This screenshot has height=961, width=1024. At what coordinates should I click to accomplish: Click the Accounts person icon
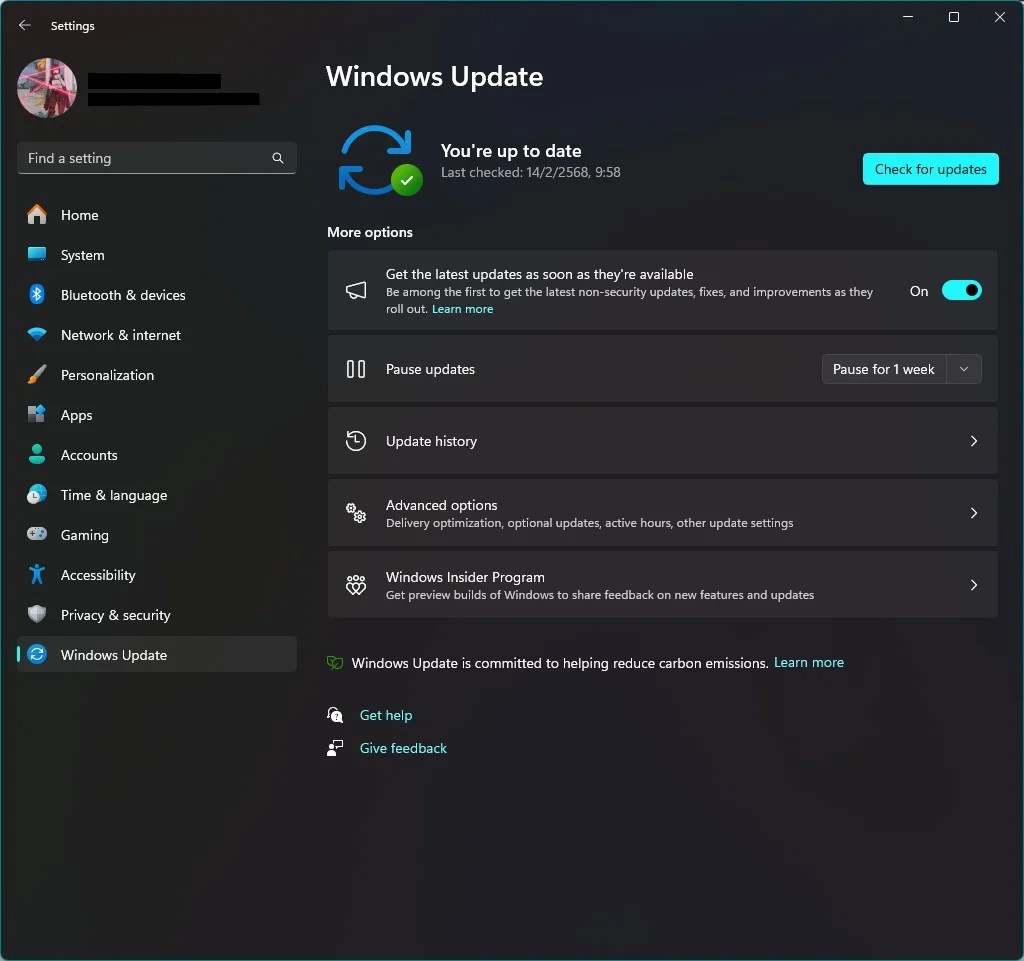37,454
